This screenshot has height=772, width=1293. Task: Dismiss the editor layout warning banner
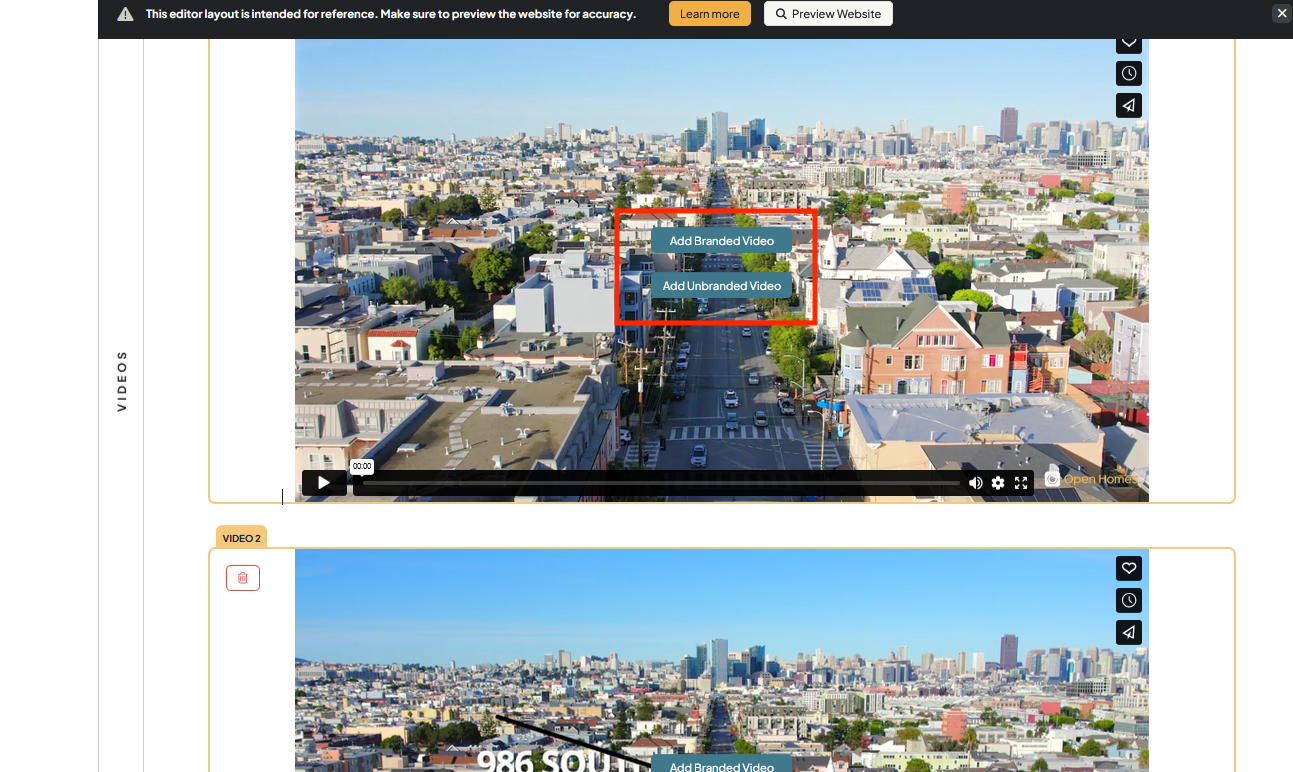(x=1281, y=13)
